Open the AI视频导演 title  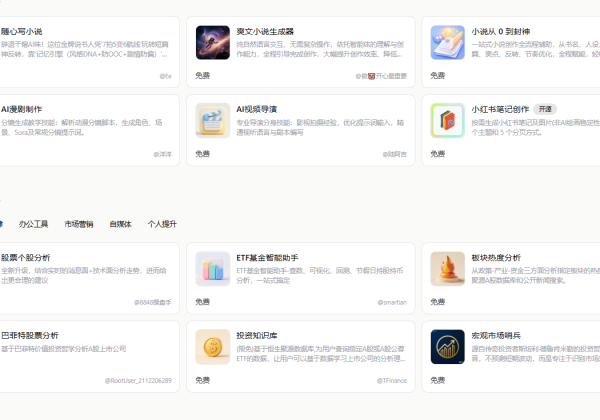pyautogui.click(x=256, y=109)
